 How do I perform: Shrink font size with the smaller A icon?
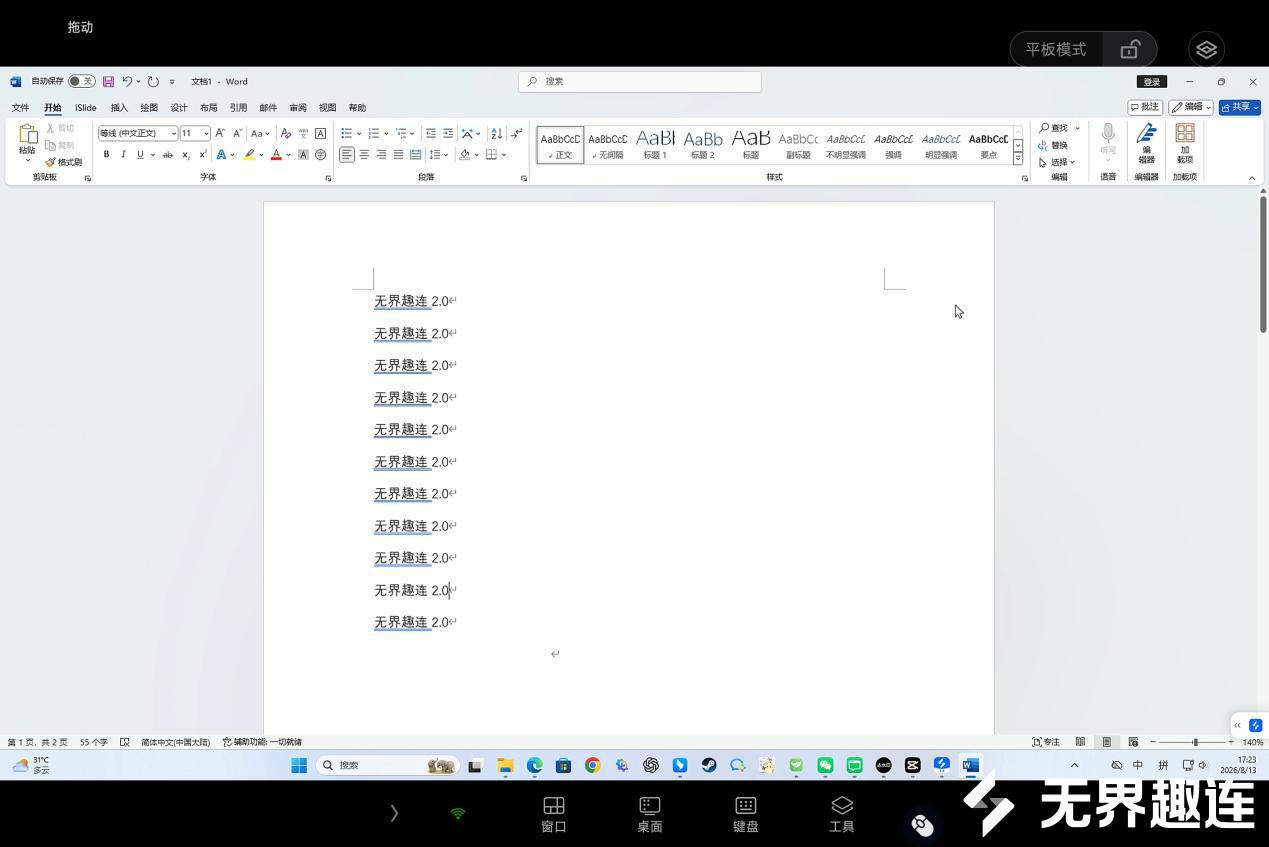point(237,133)
